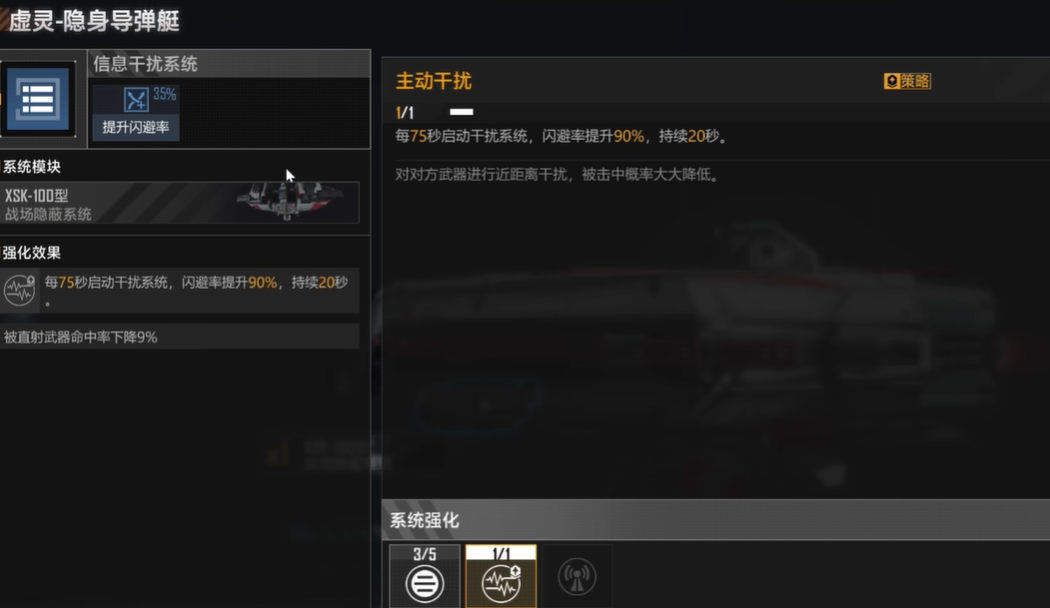Select the highlighted 1/1 waveform enhancement slot
Viewport: 1050px width, 608px height.
tap(501, 576)
